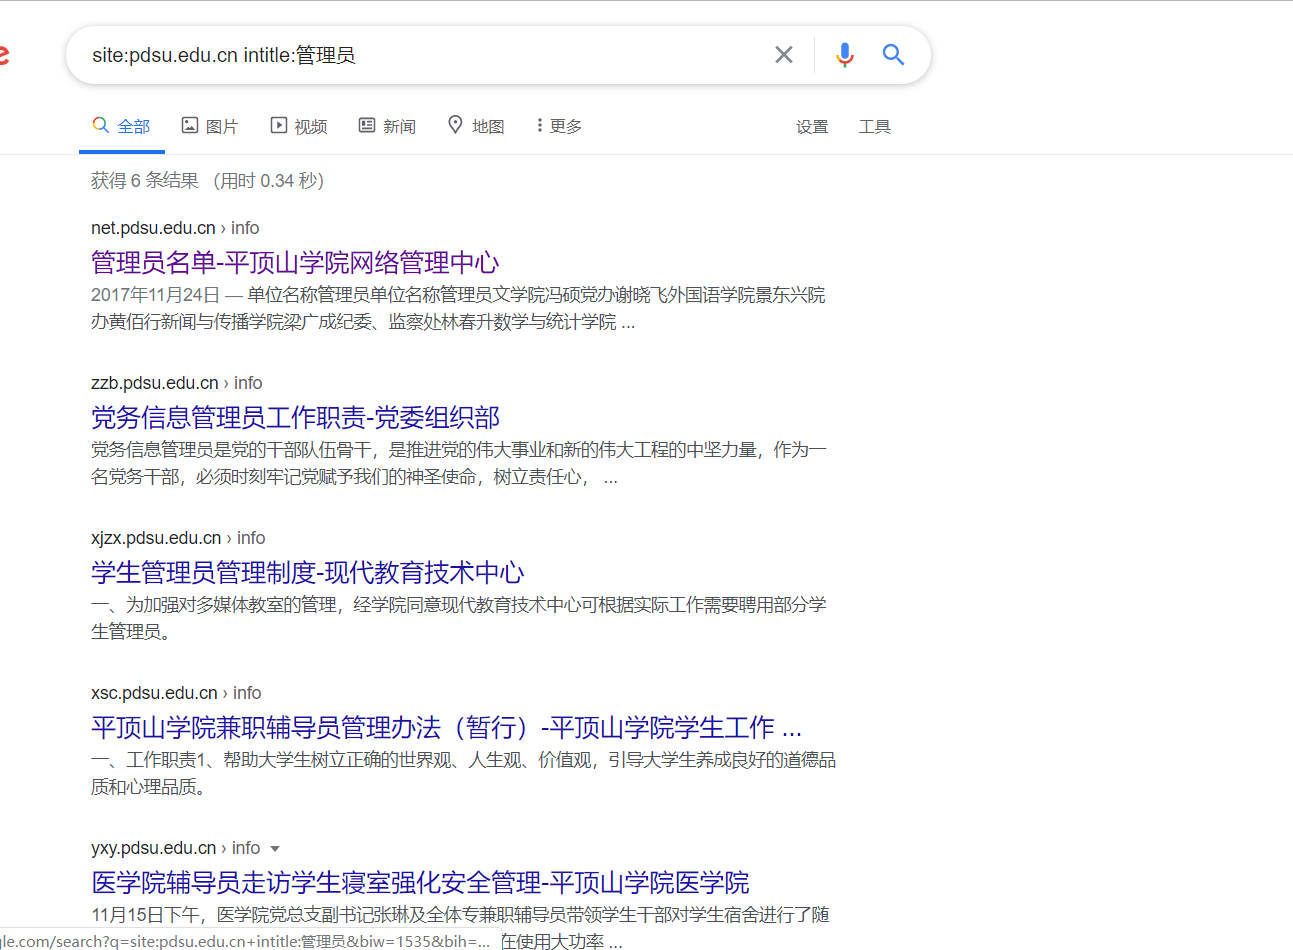The width and height of the screenshot is (1293, 950).
Task: Open the 全部 results tab
Action: tap(121, 126)
